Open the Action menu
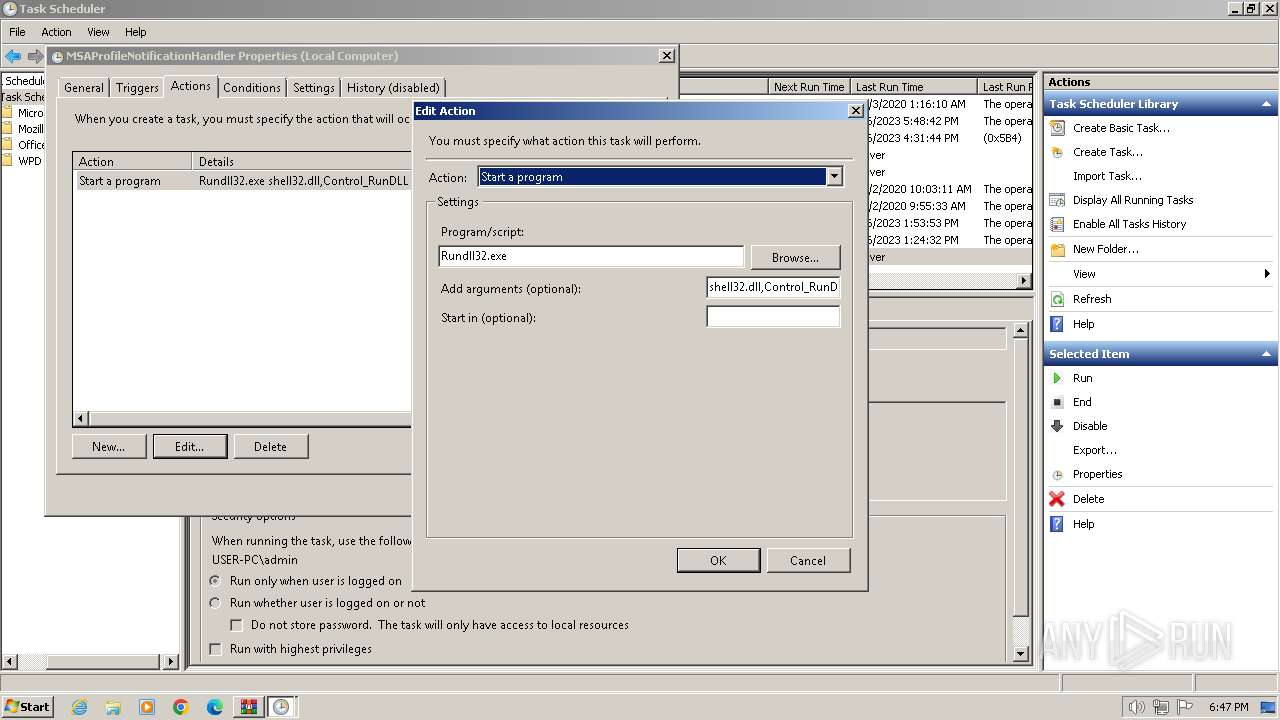 click(56, 32)
